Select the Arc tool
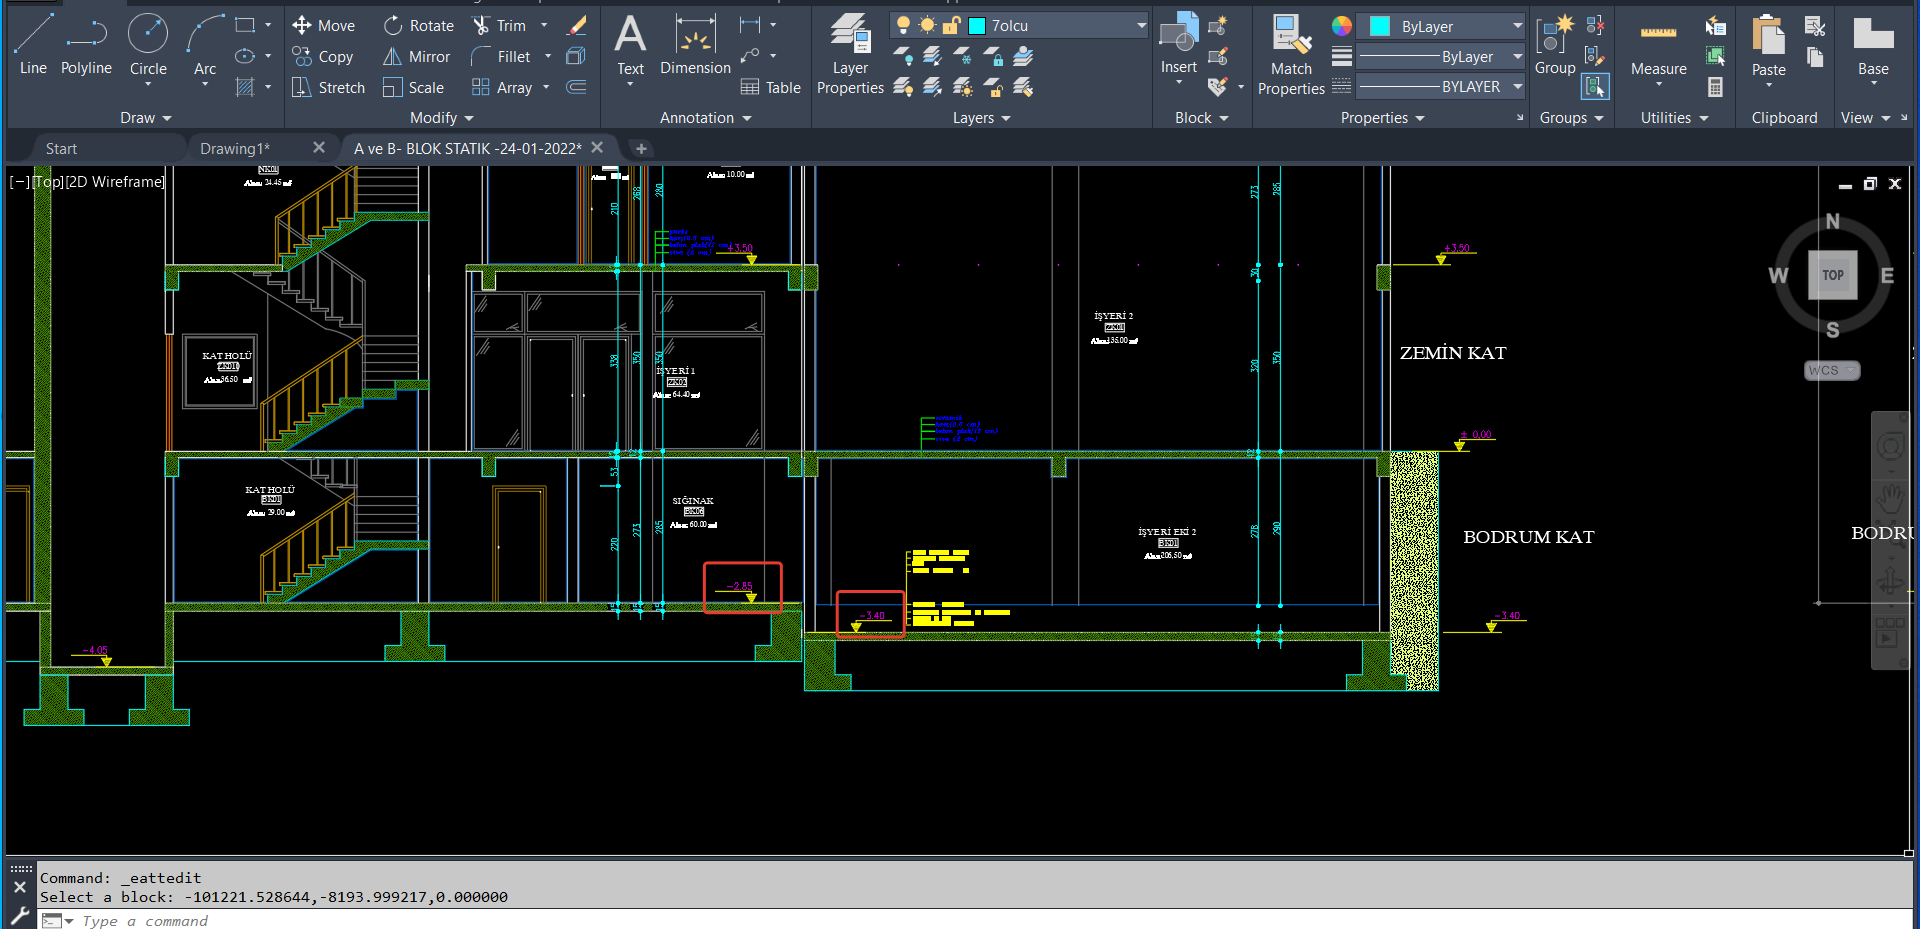The image size is (1920, 929). 205,45
